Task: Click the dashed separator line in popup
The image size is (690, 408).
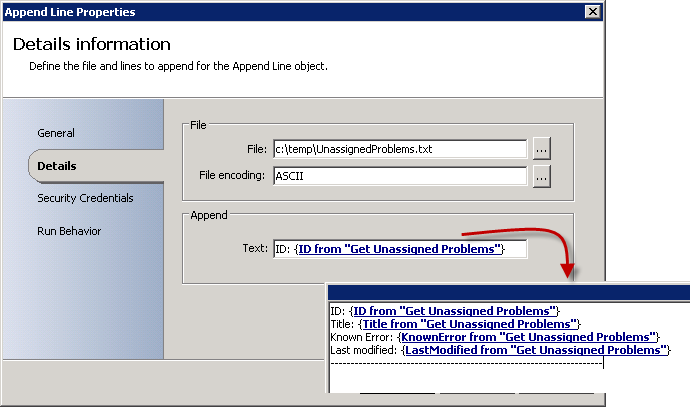Action: [x=465, y=363]
